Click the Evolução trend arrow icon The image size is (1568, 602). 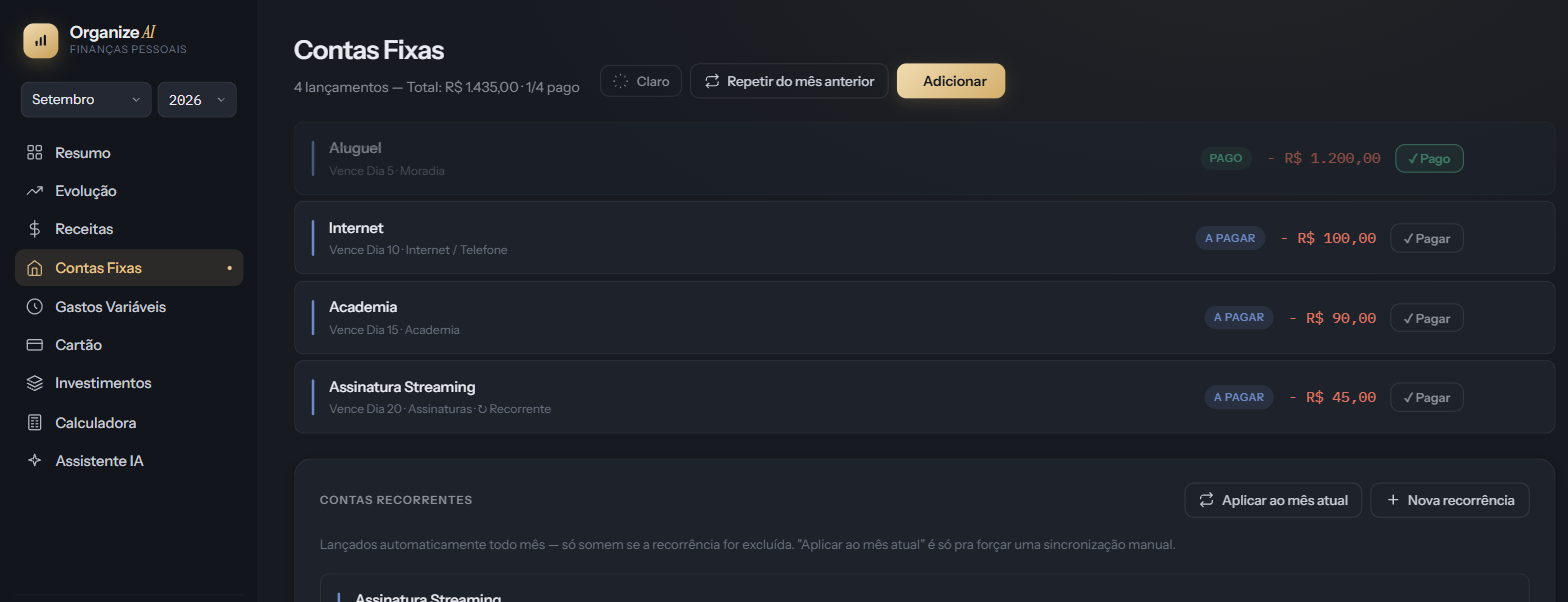(x=35, y=191)
